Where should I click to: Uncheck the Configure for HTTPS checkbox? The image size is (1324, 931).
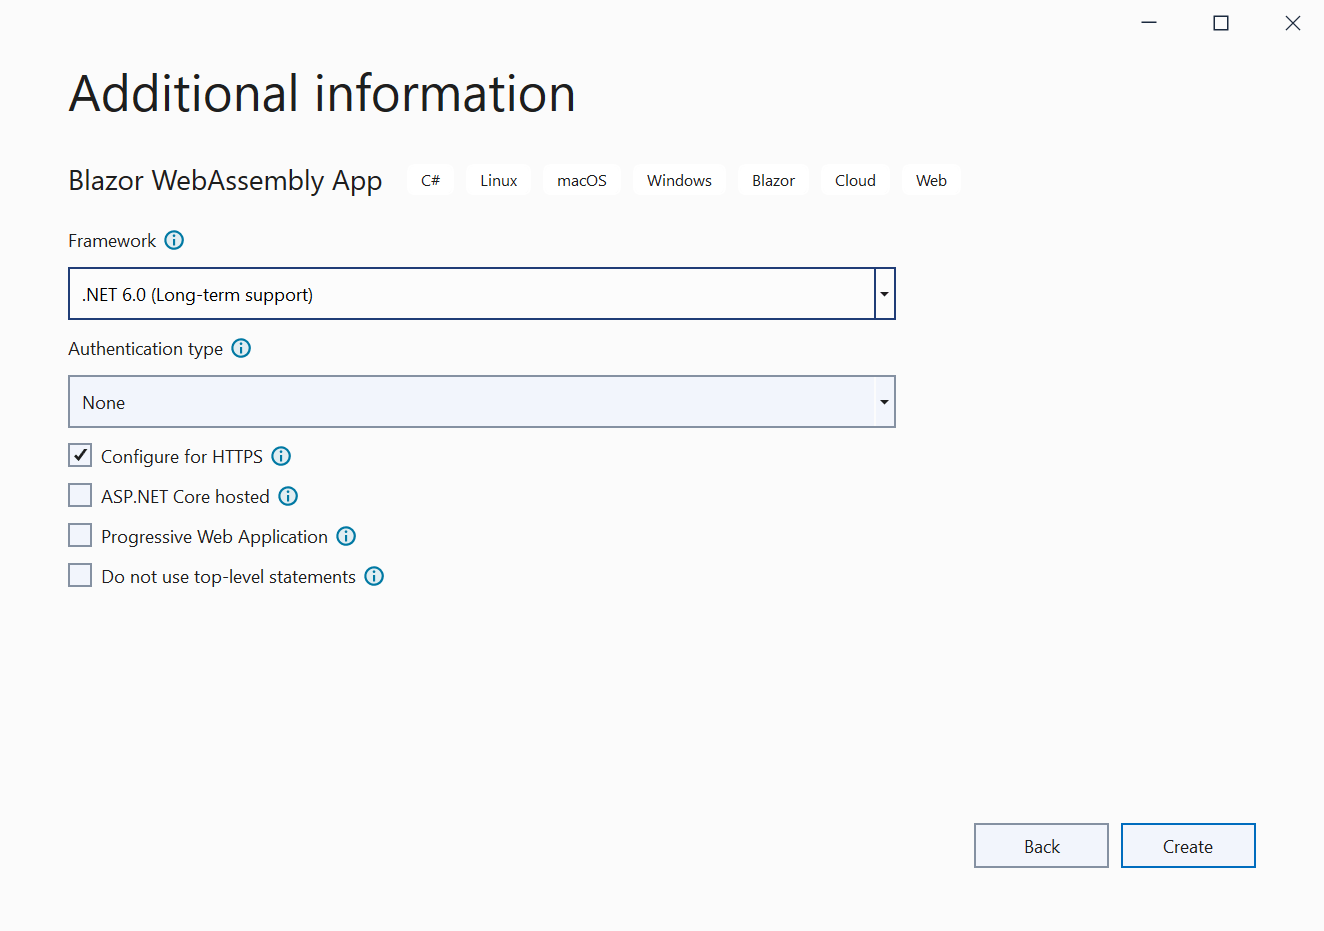click(x=80, y=456)
